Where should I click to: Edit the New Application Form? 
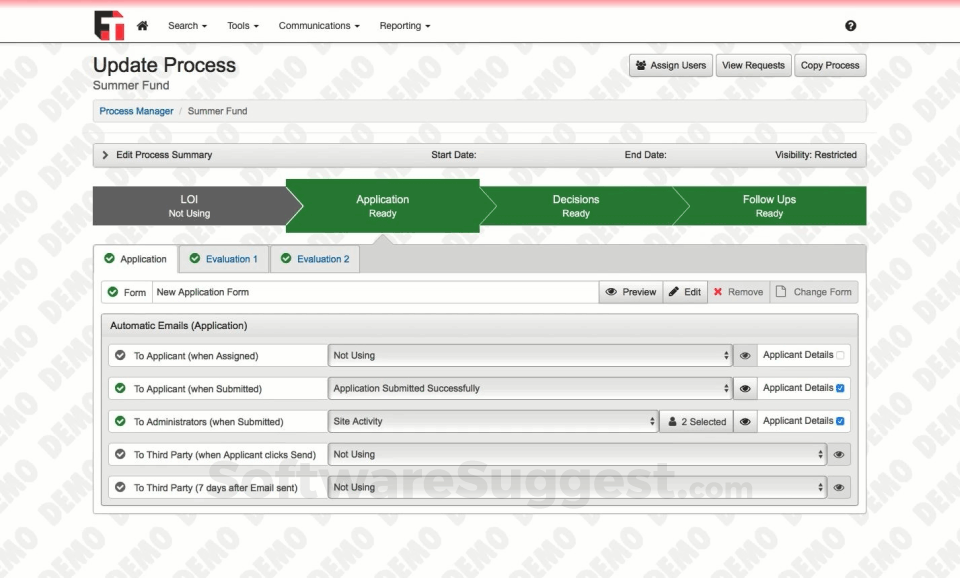685,292
